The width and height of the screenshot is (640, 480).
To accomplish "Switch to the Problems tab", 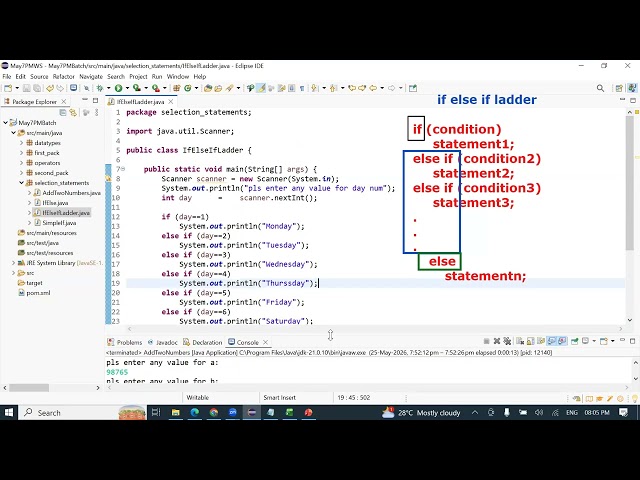I will click(125, 342).
